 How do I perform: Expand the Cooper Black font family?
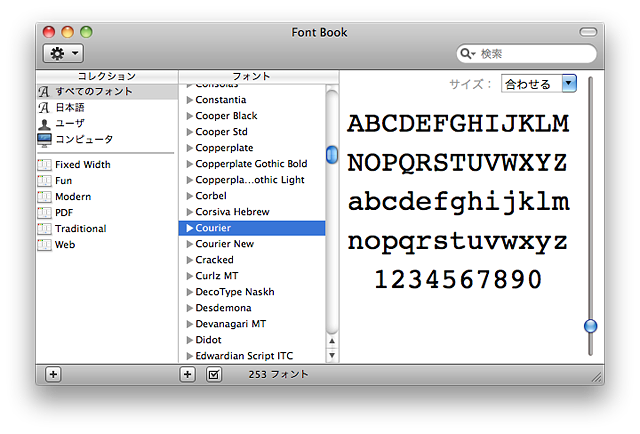click(189, 116)
